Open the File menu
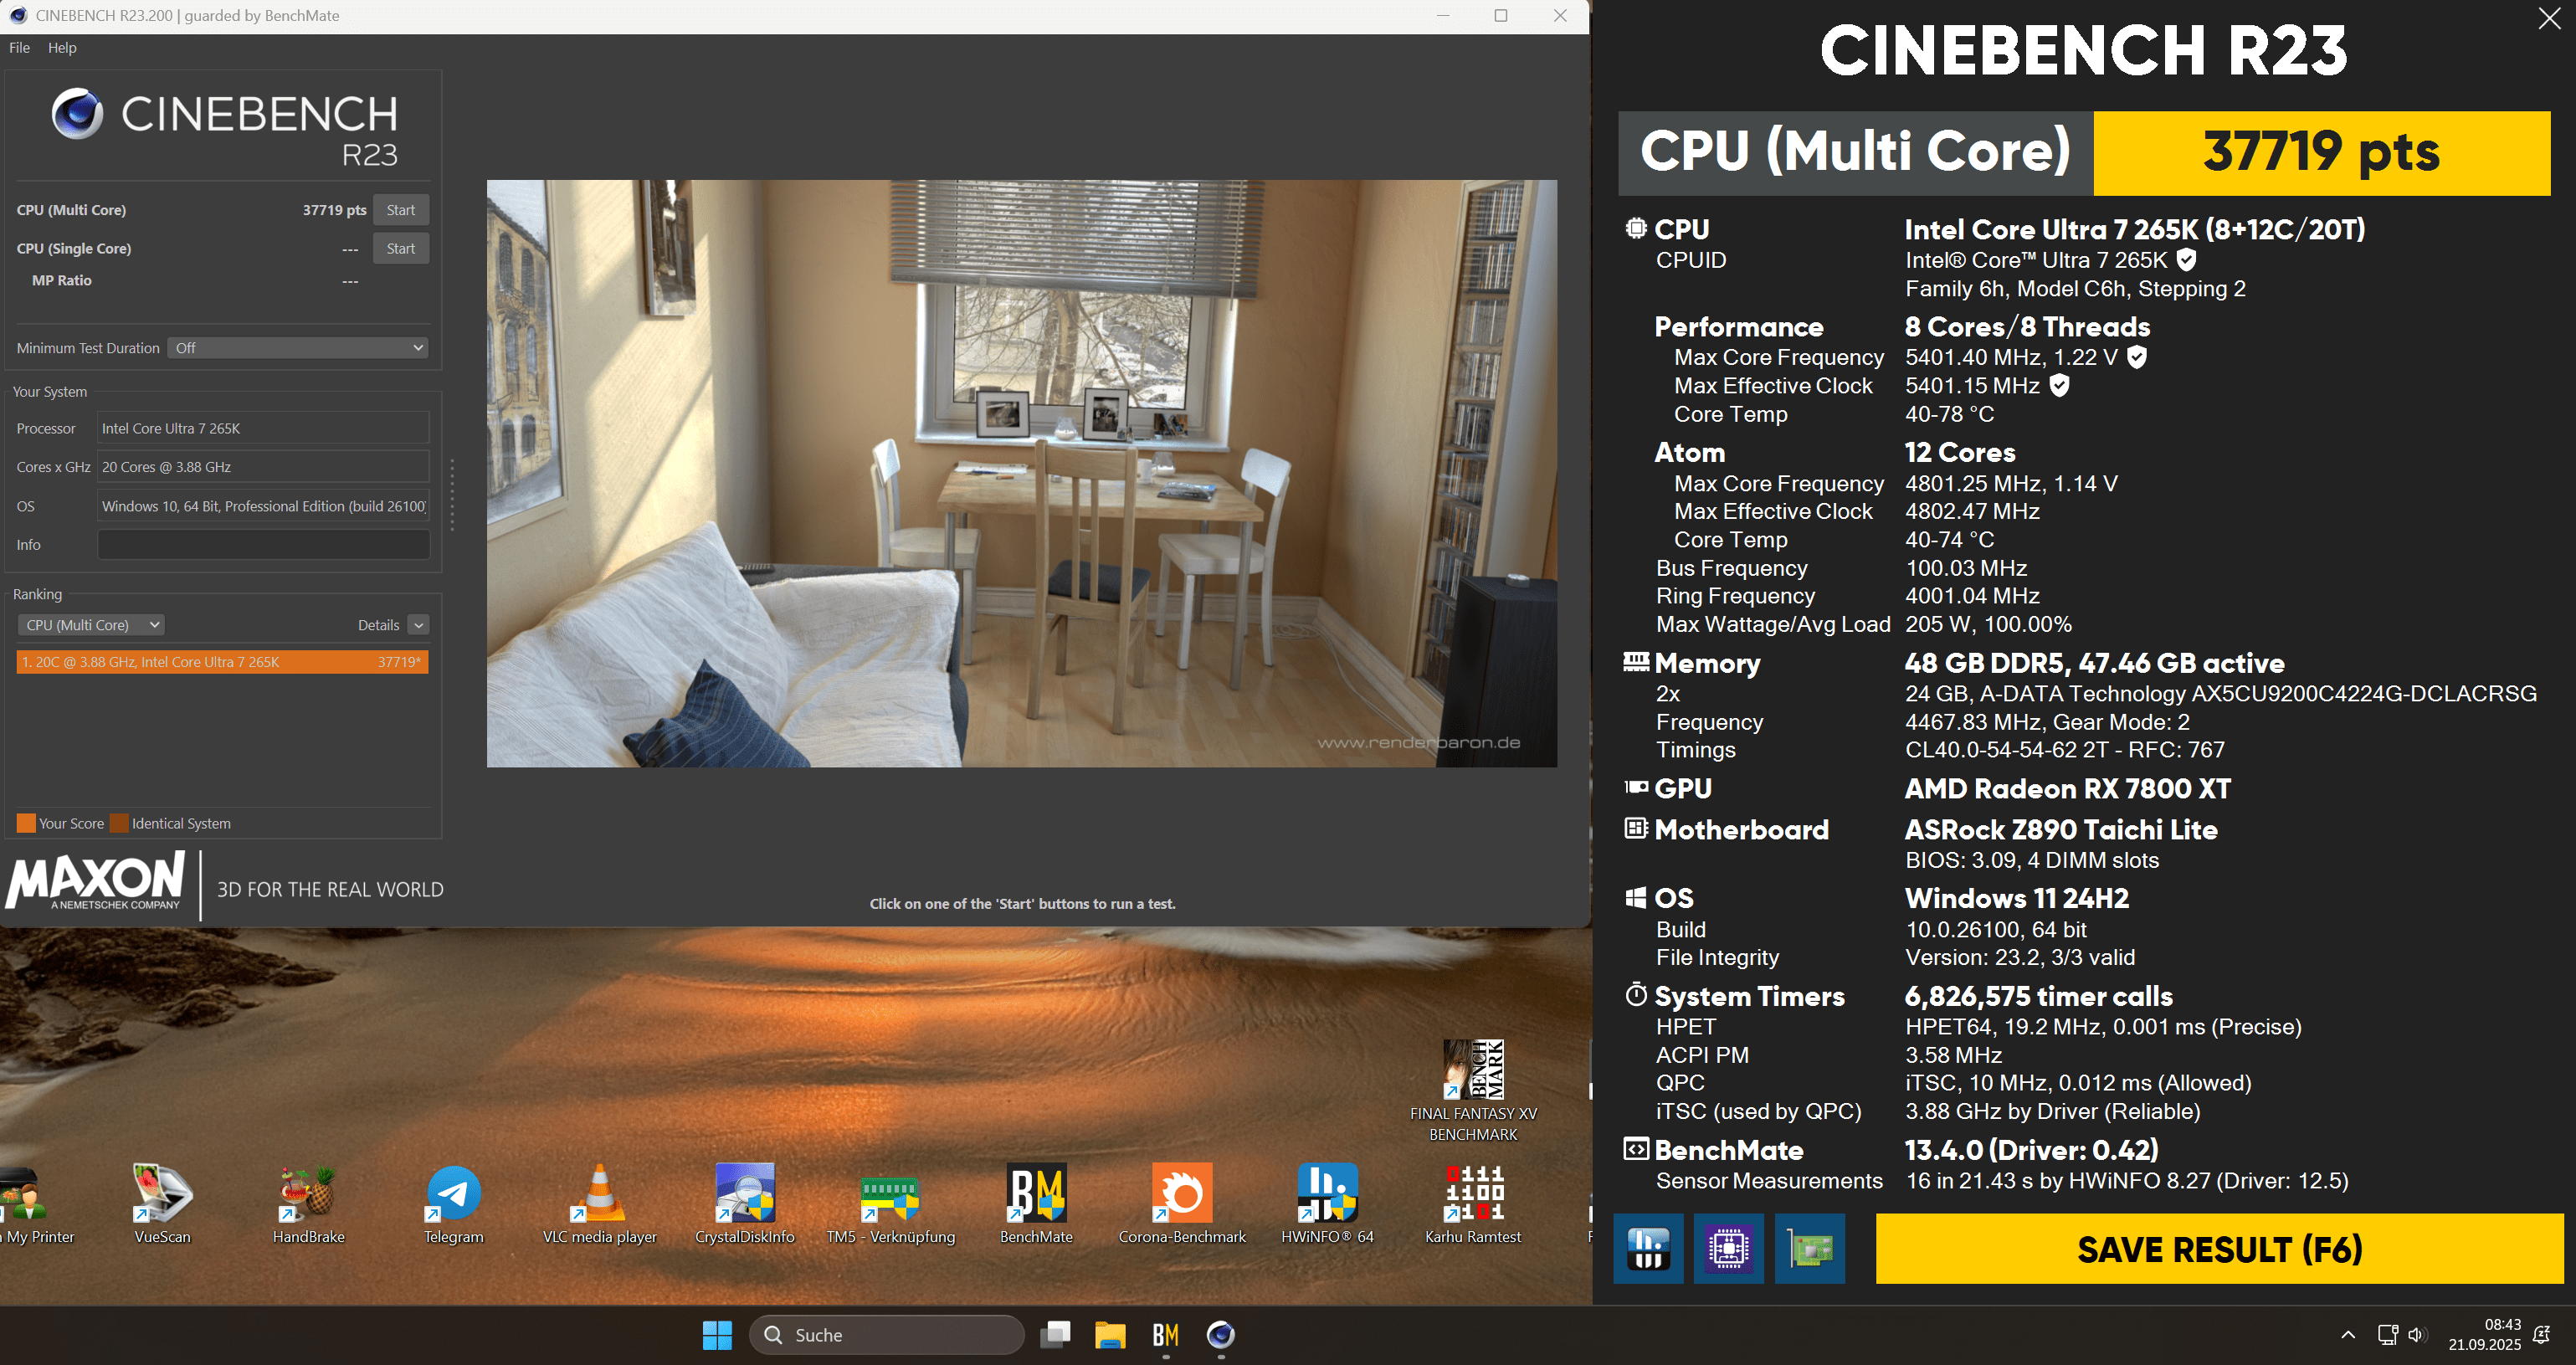Viewport: 2576px width, 1365px height. click(19, 47)
